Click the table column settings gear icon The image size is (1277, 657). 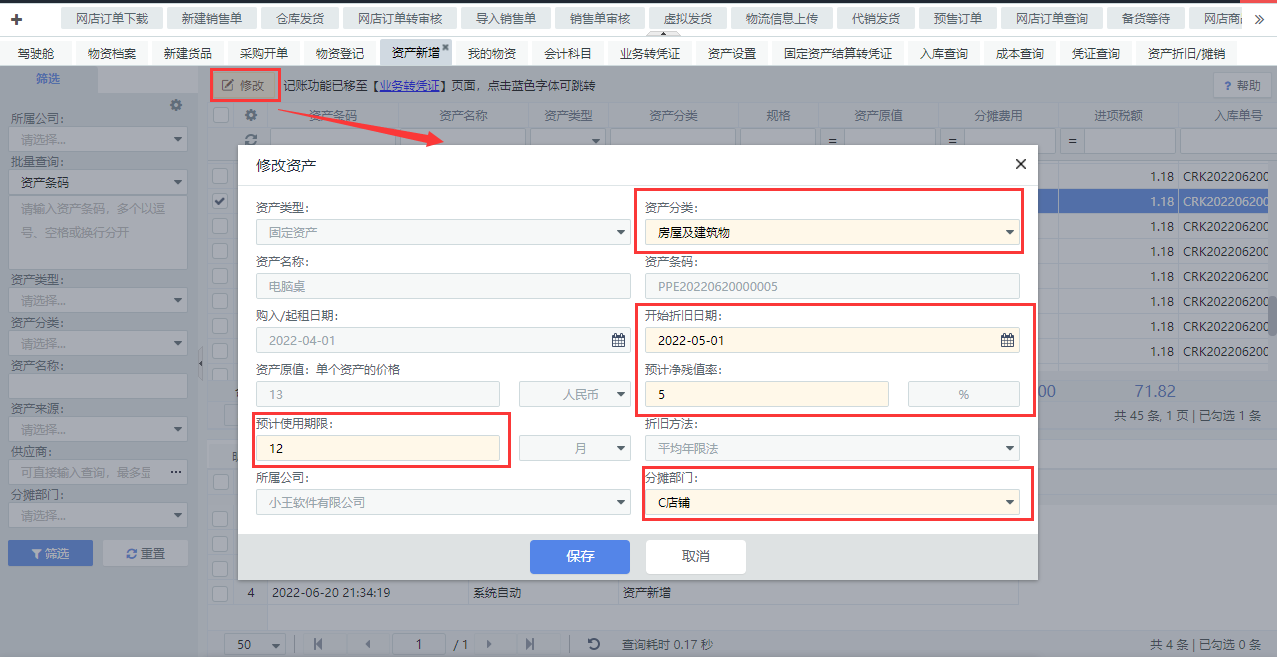point(251,115)
